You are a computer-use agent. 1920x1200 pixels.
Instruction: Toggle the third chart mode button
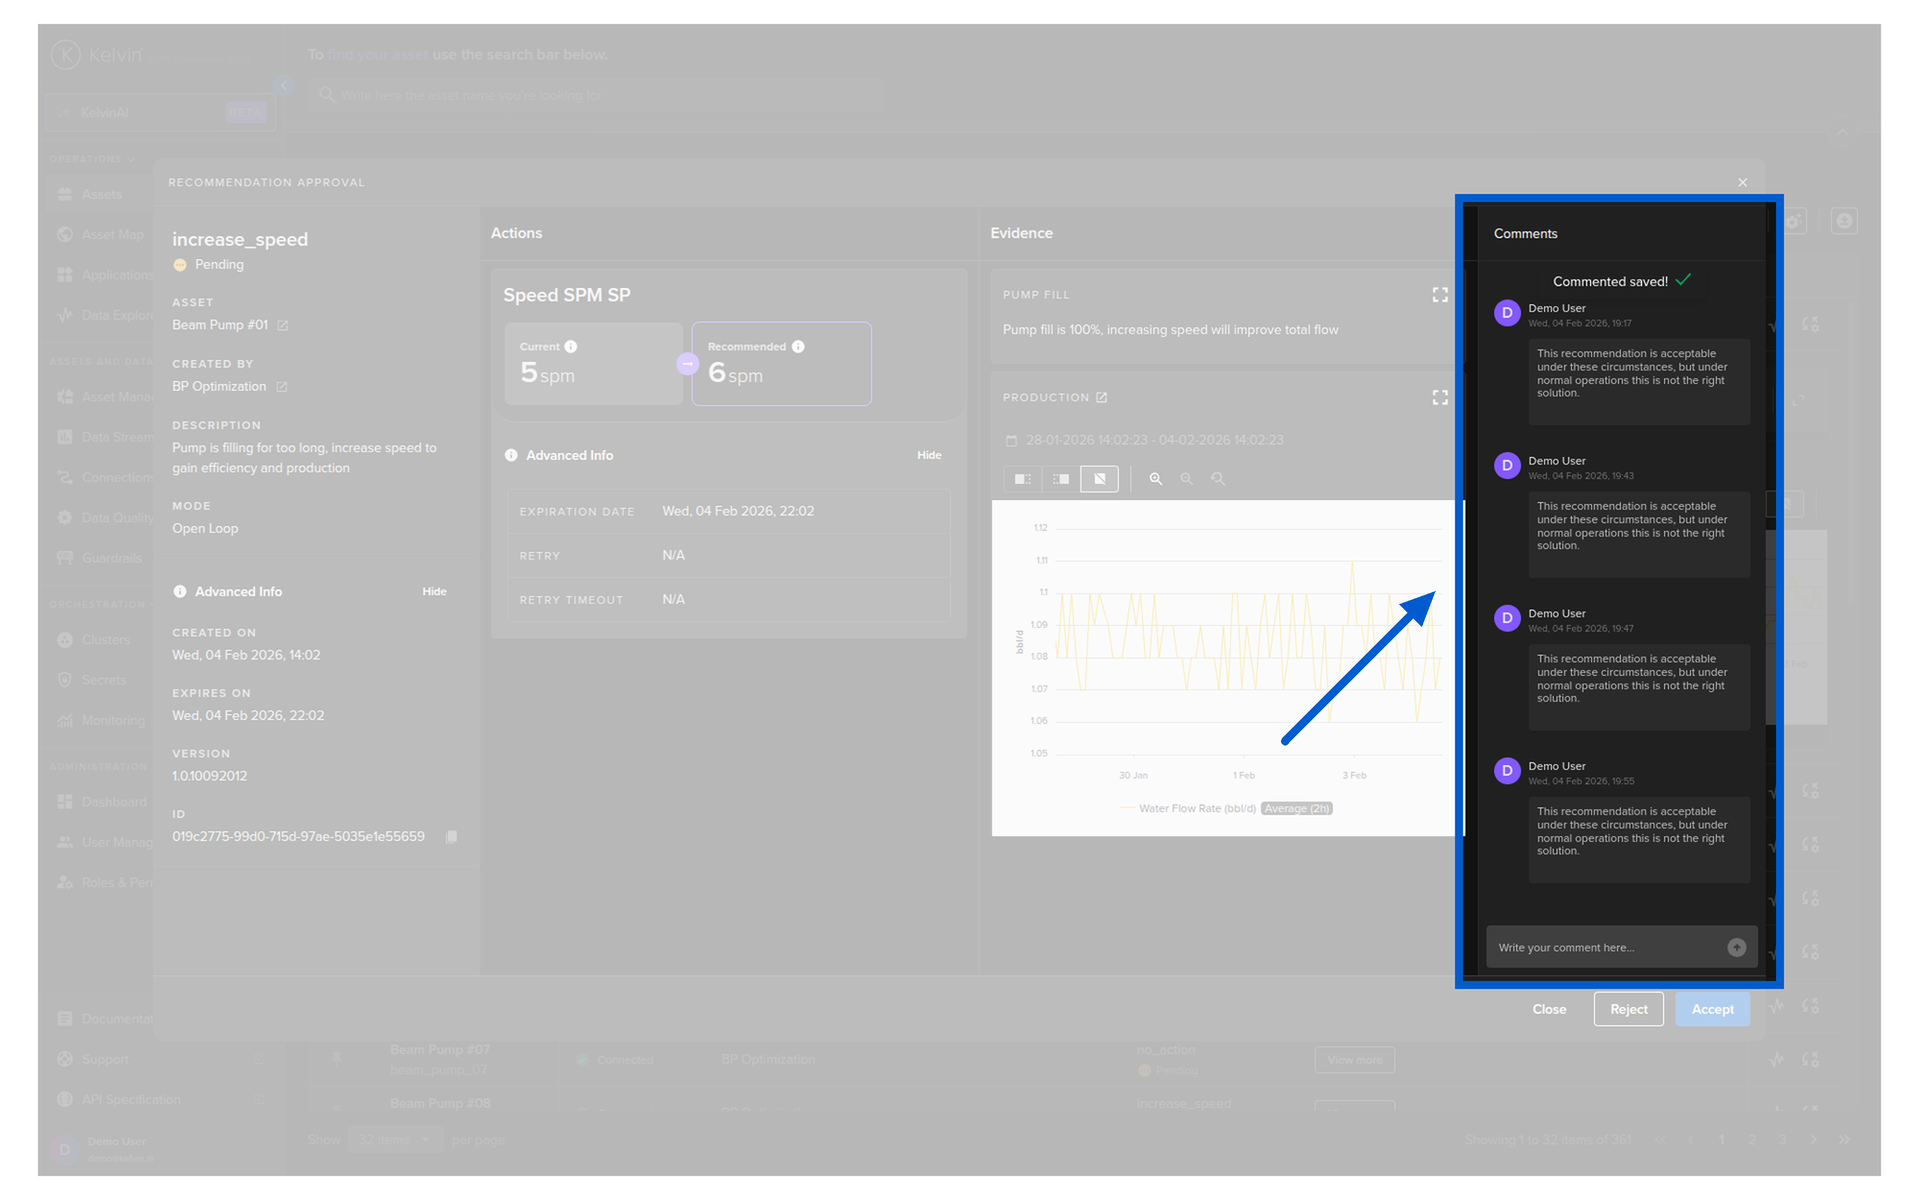tap(1099, 479)
